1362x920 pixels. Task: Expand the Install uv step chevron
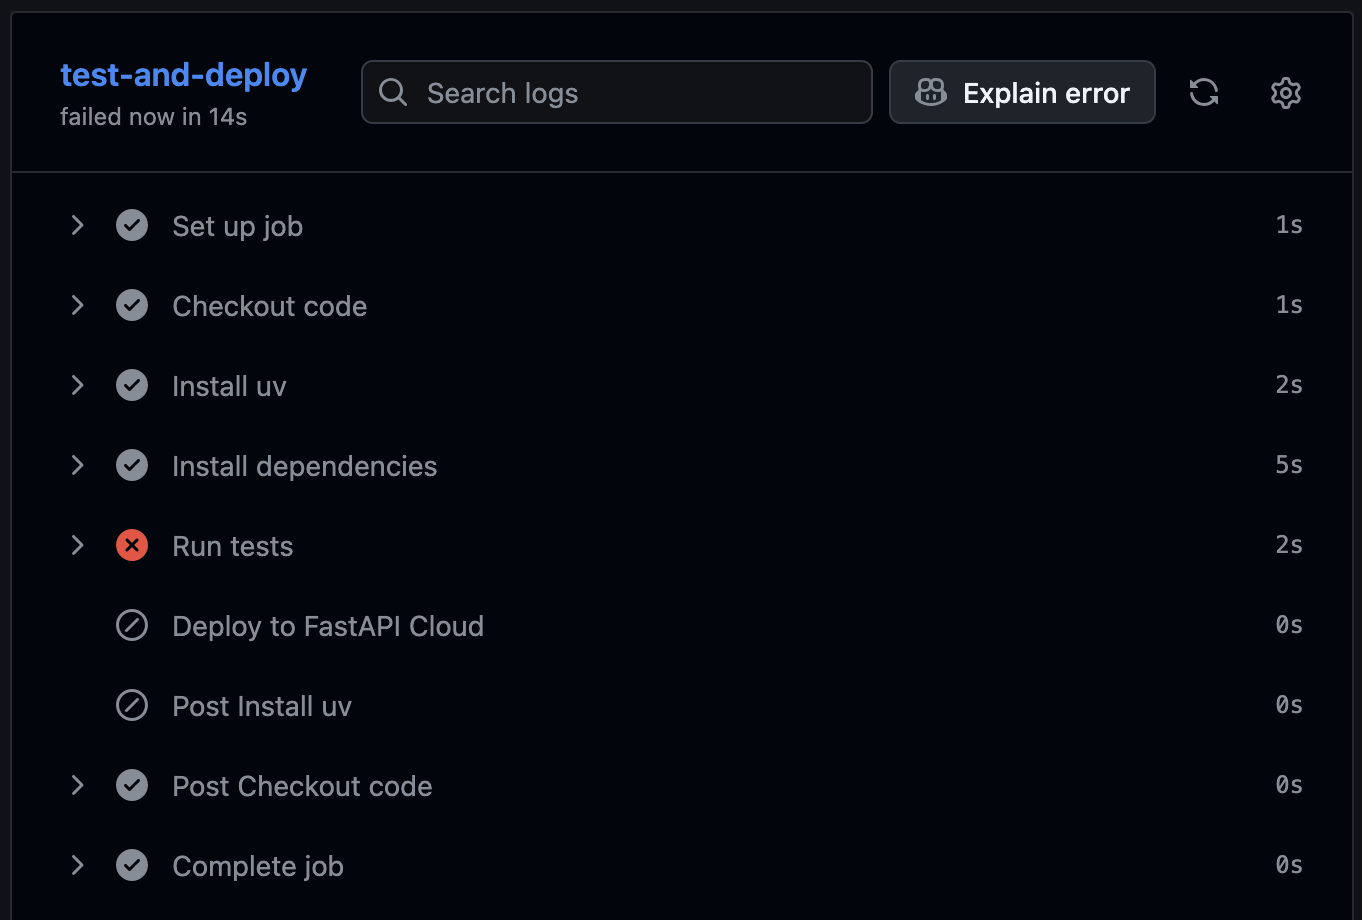(x=77, y=386)
